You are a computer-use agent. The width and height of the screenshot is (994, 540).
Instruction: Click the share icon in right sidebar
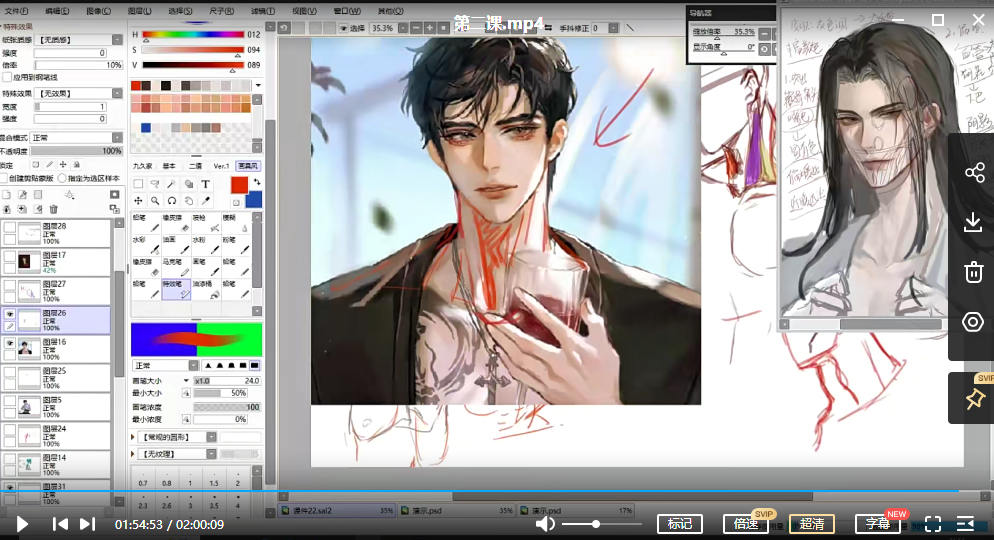[974, 173]
